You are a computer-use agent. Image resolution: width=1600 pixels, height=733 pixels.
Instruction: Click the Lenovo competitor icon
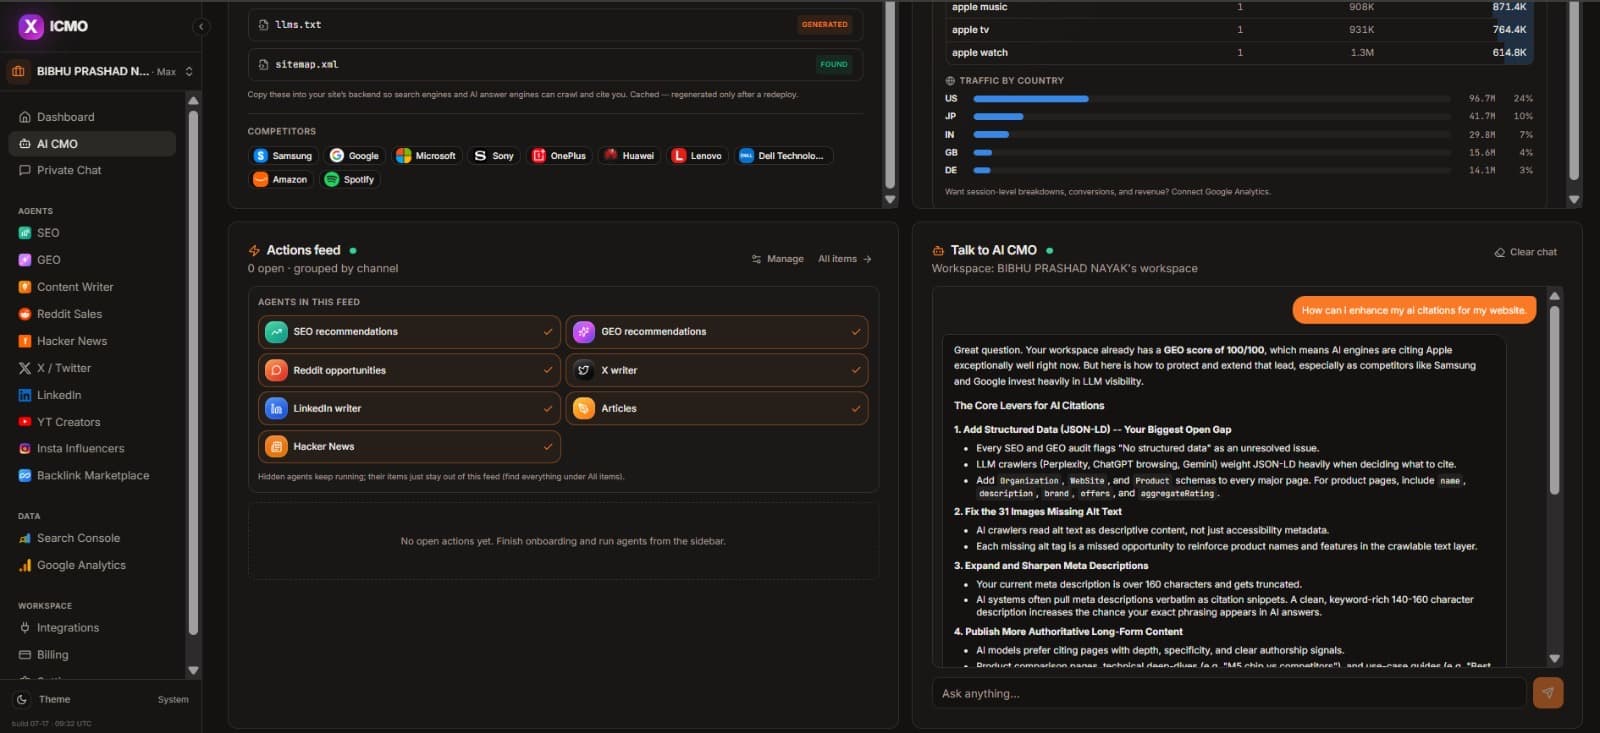point(679,156)
